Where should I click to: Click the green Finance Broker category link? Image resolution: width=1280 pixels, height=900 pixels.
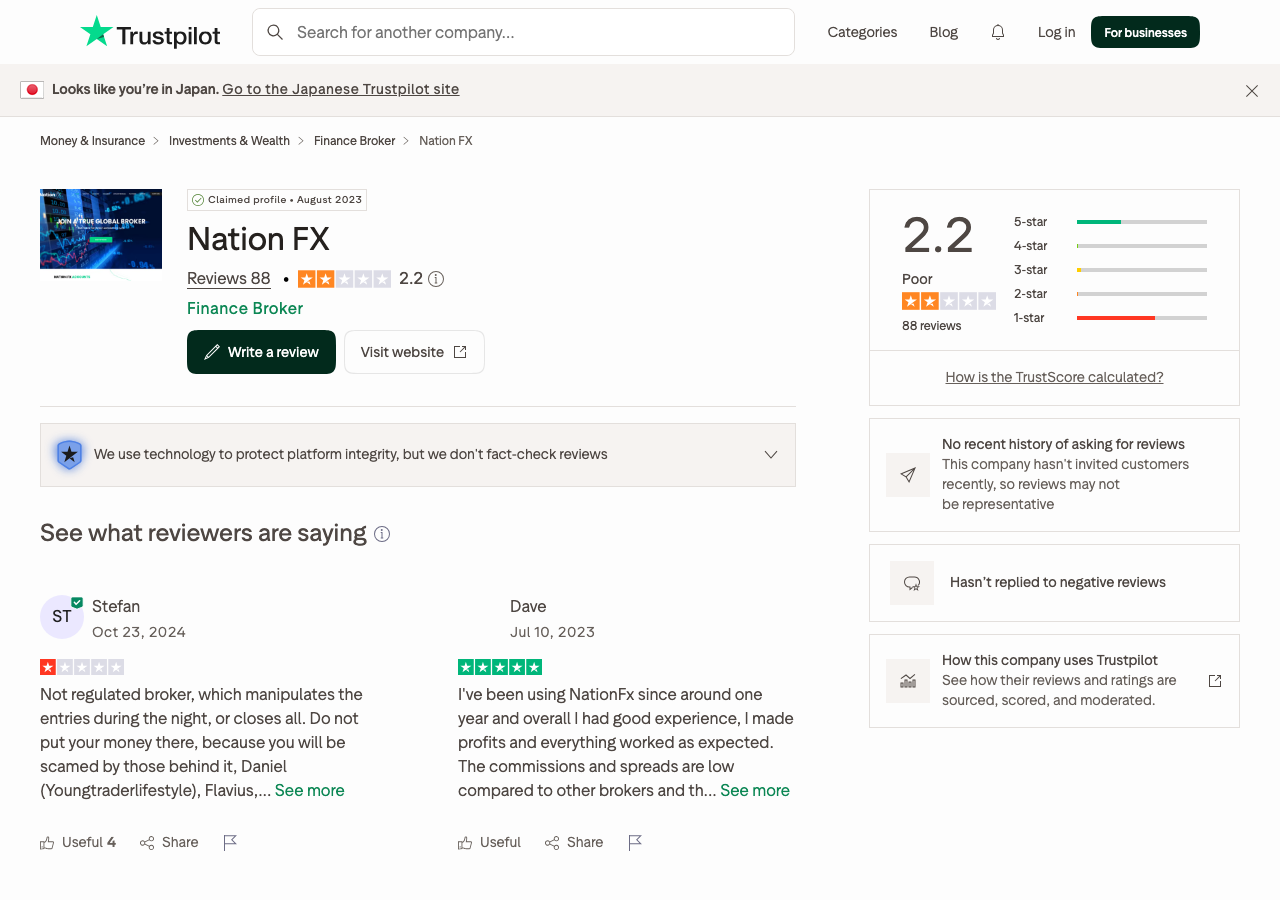tap(245, 308)
